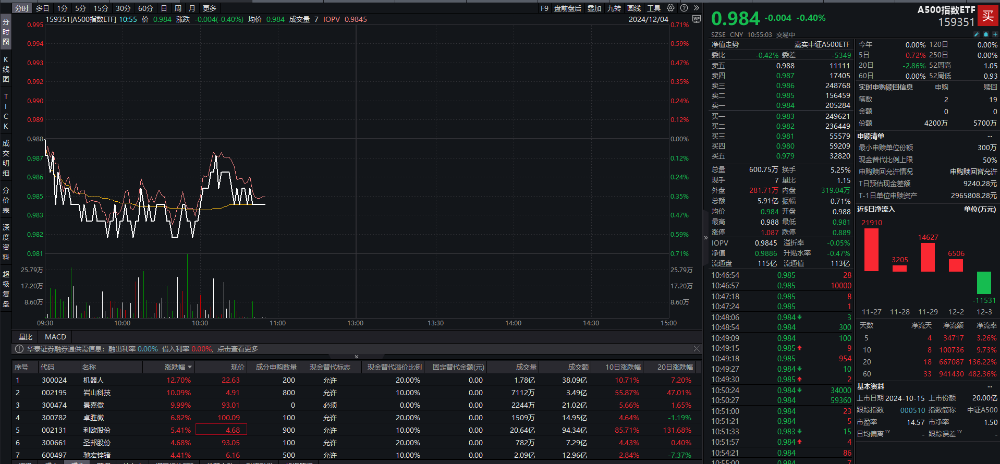Open the 更多 timeframe menu
The image size is (1000, 464).
coord(209,7)
